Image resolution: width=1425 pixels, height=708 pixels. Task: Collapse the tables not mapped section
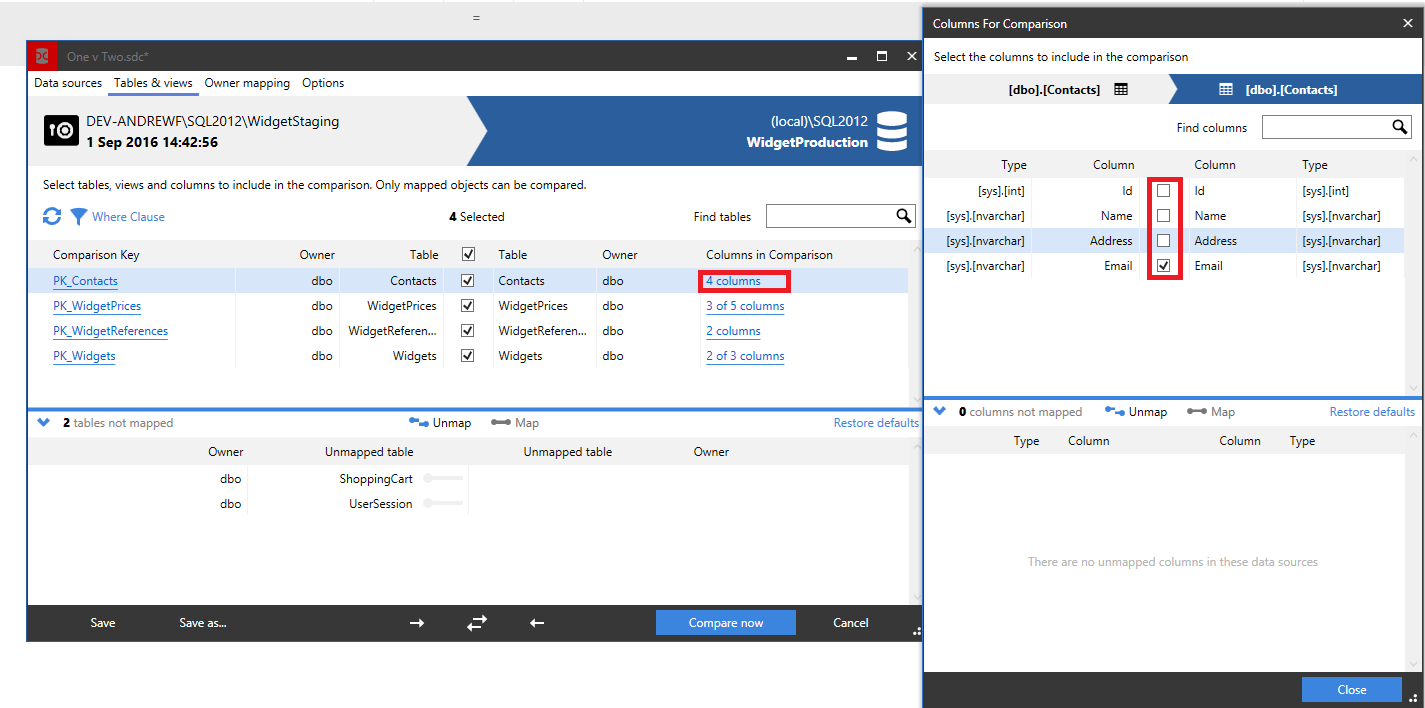click(43, 423)
